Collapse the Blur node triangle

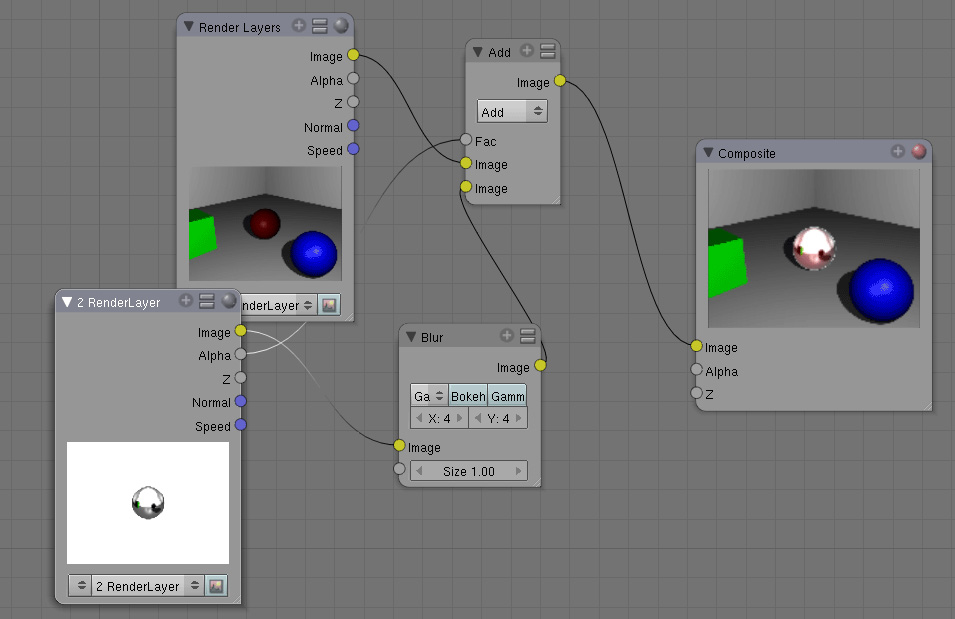pyautogui.click(x=411, y=337)
